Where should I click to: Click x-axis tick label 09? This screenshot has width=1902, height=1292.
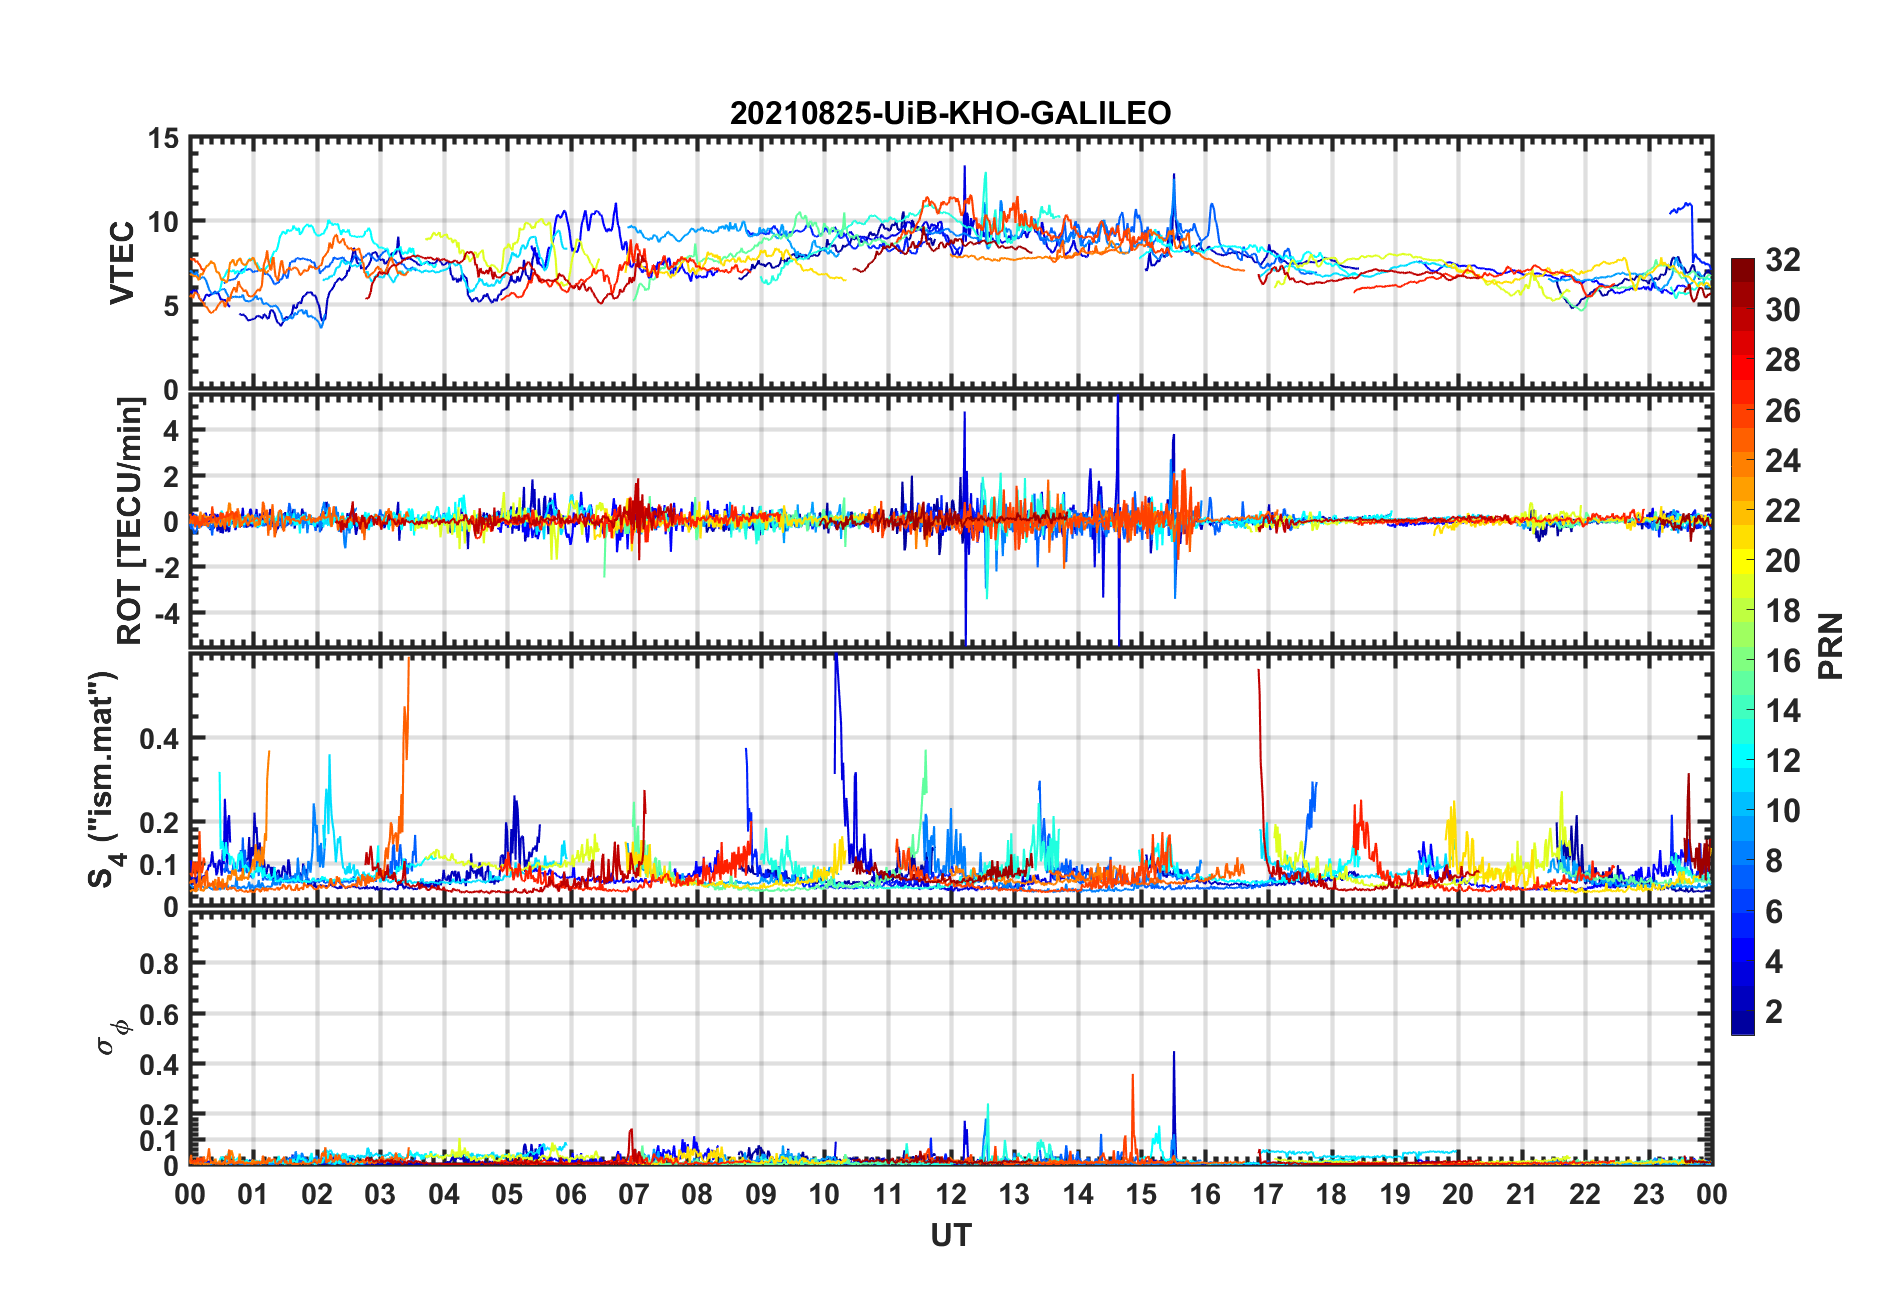tap(760, 1194)
